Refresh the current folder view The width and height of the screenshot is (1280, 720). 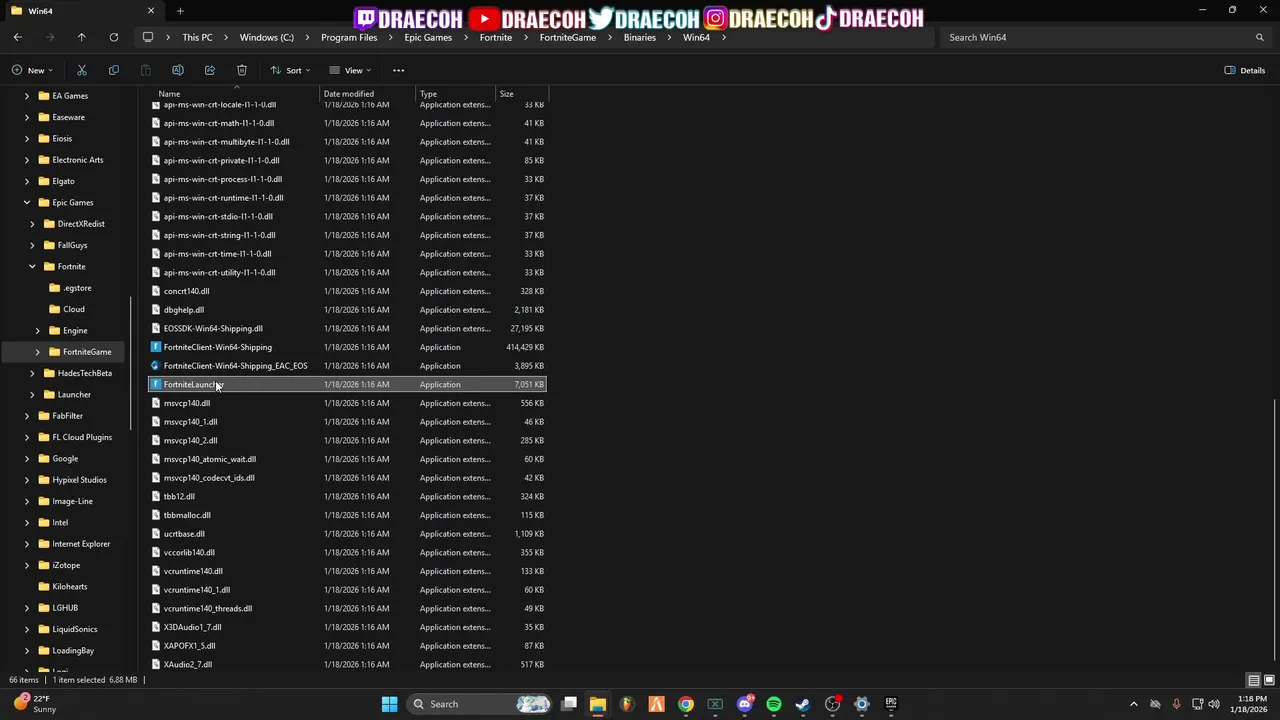[114, 37]
